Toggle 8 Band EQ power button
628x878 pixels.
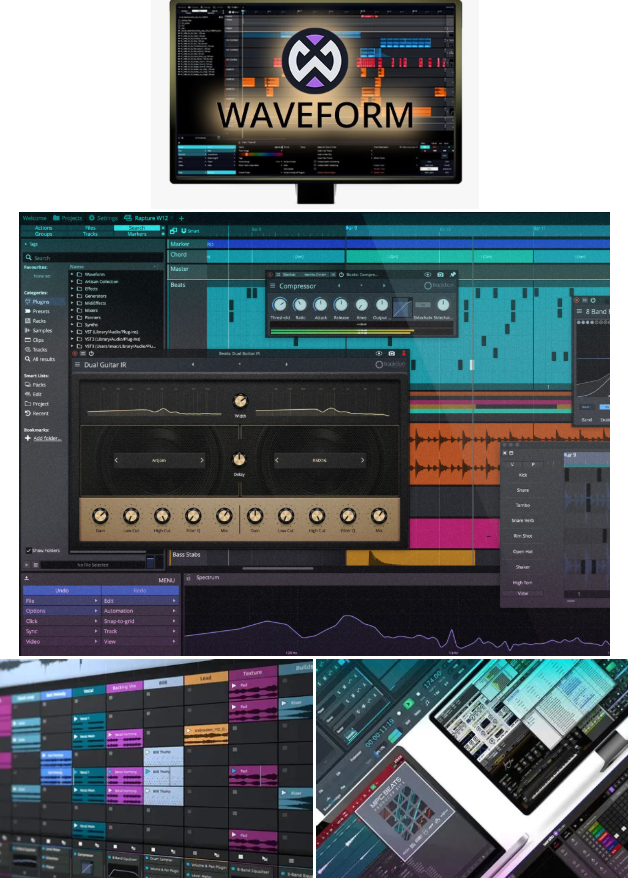coord(593,301)
